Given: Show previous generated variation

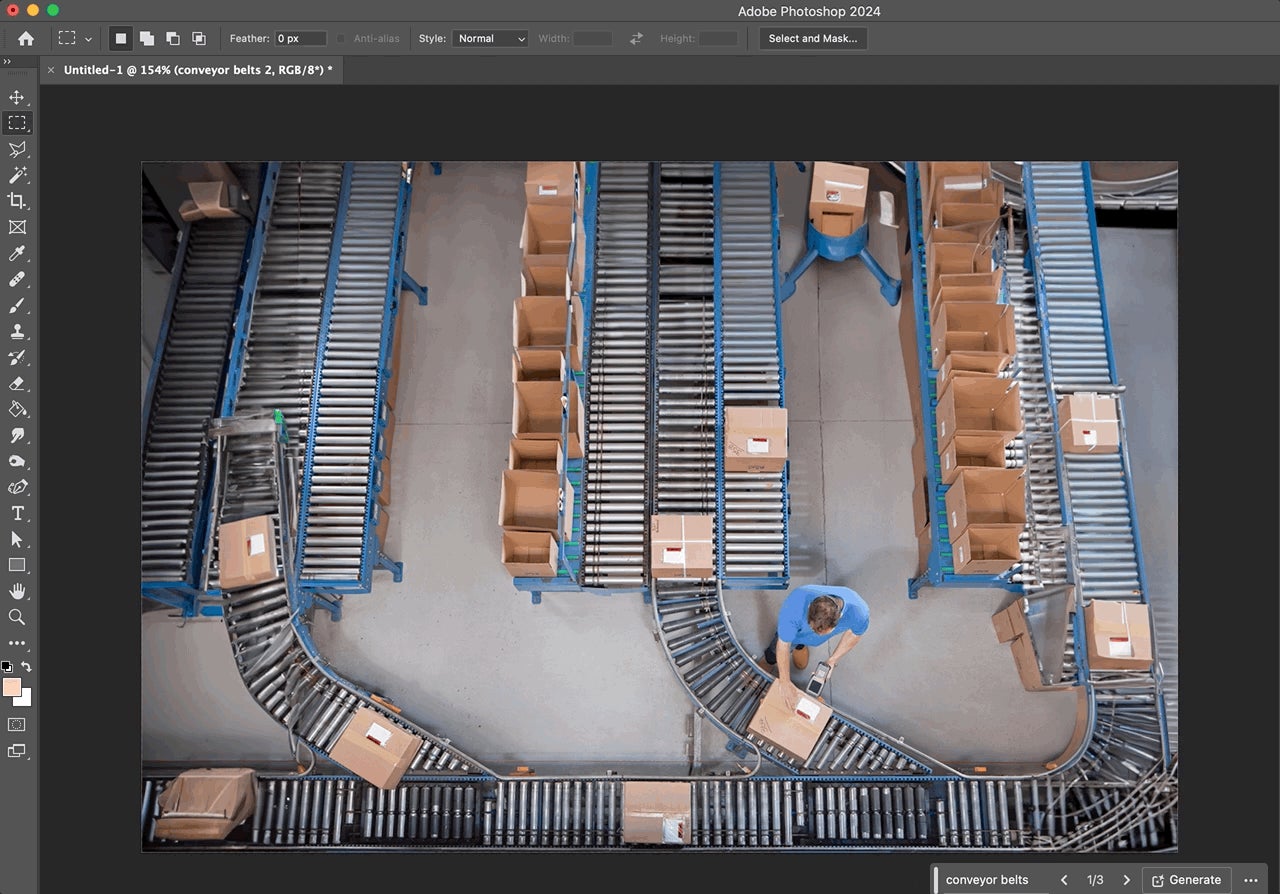Looking at the screenshot, I should 1064,880.
